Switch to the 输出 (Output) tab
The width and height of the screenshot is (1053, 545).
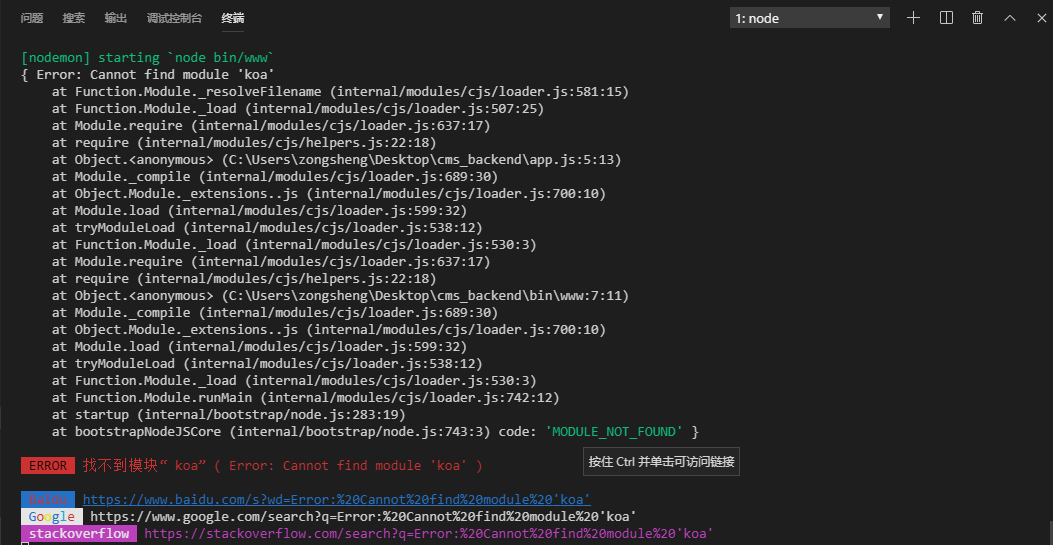116,18
